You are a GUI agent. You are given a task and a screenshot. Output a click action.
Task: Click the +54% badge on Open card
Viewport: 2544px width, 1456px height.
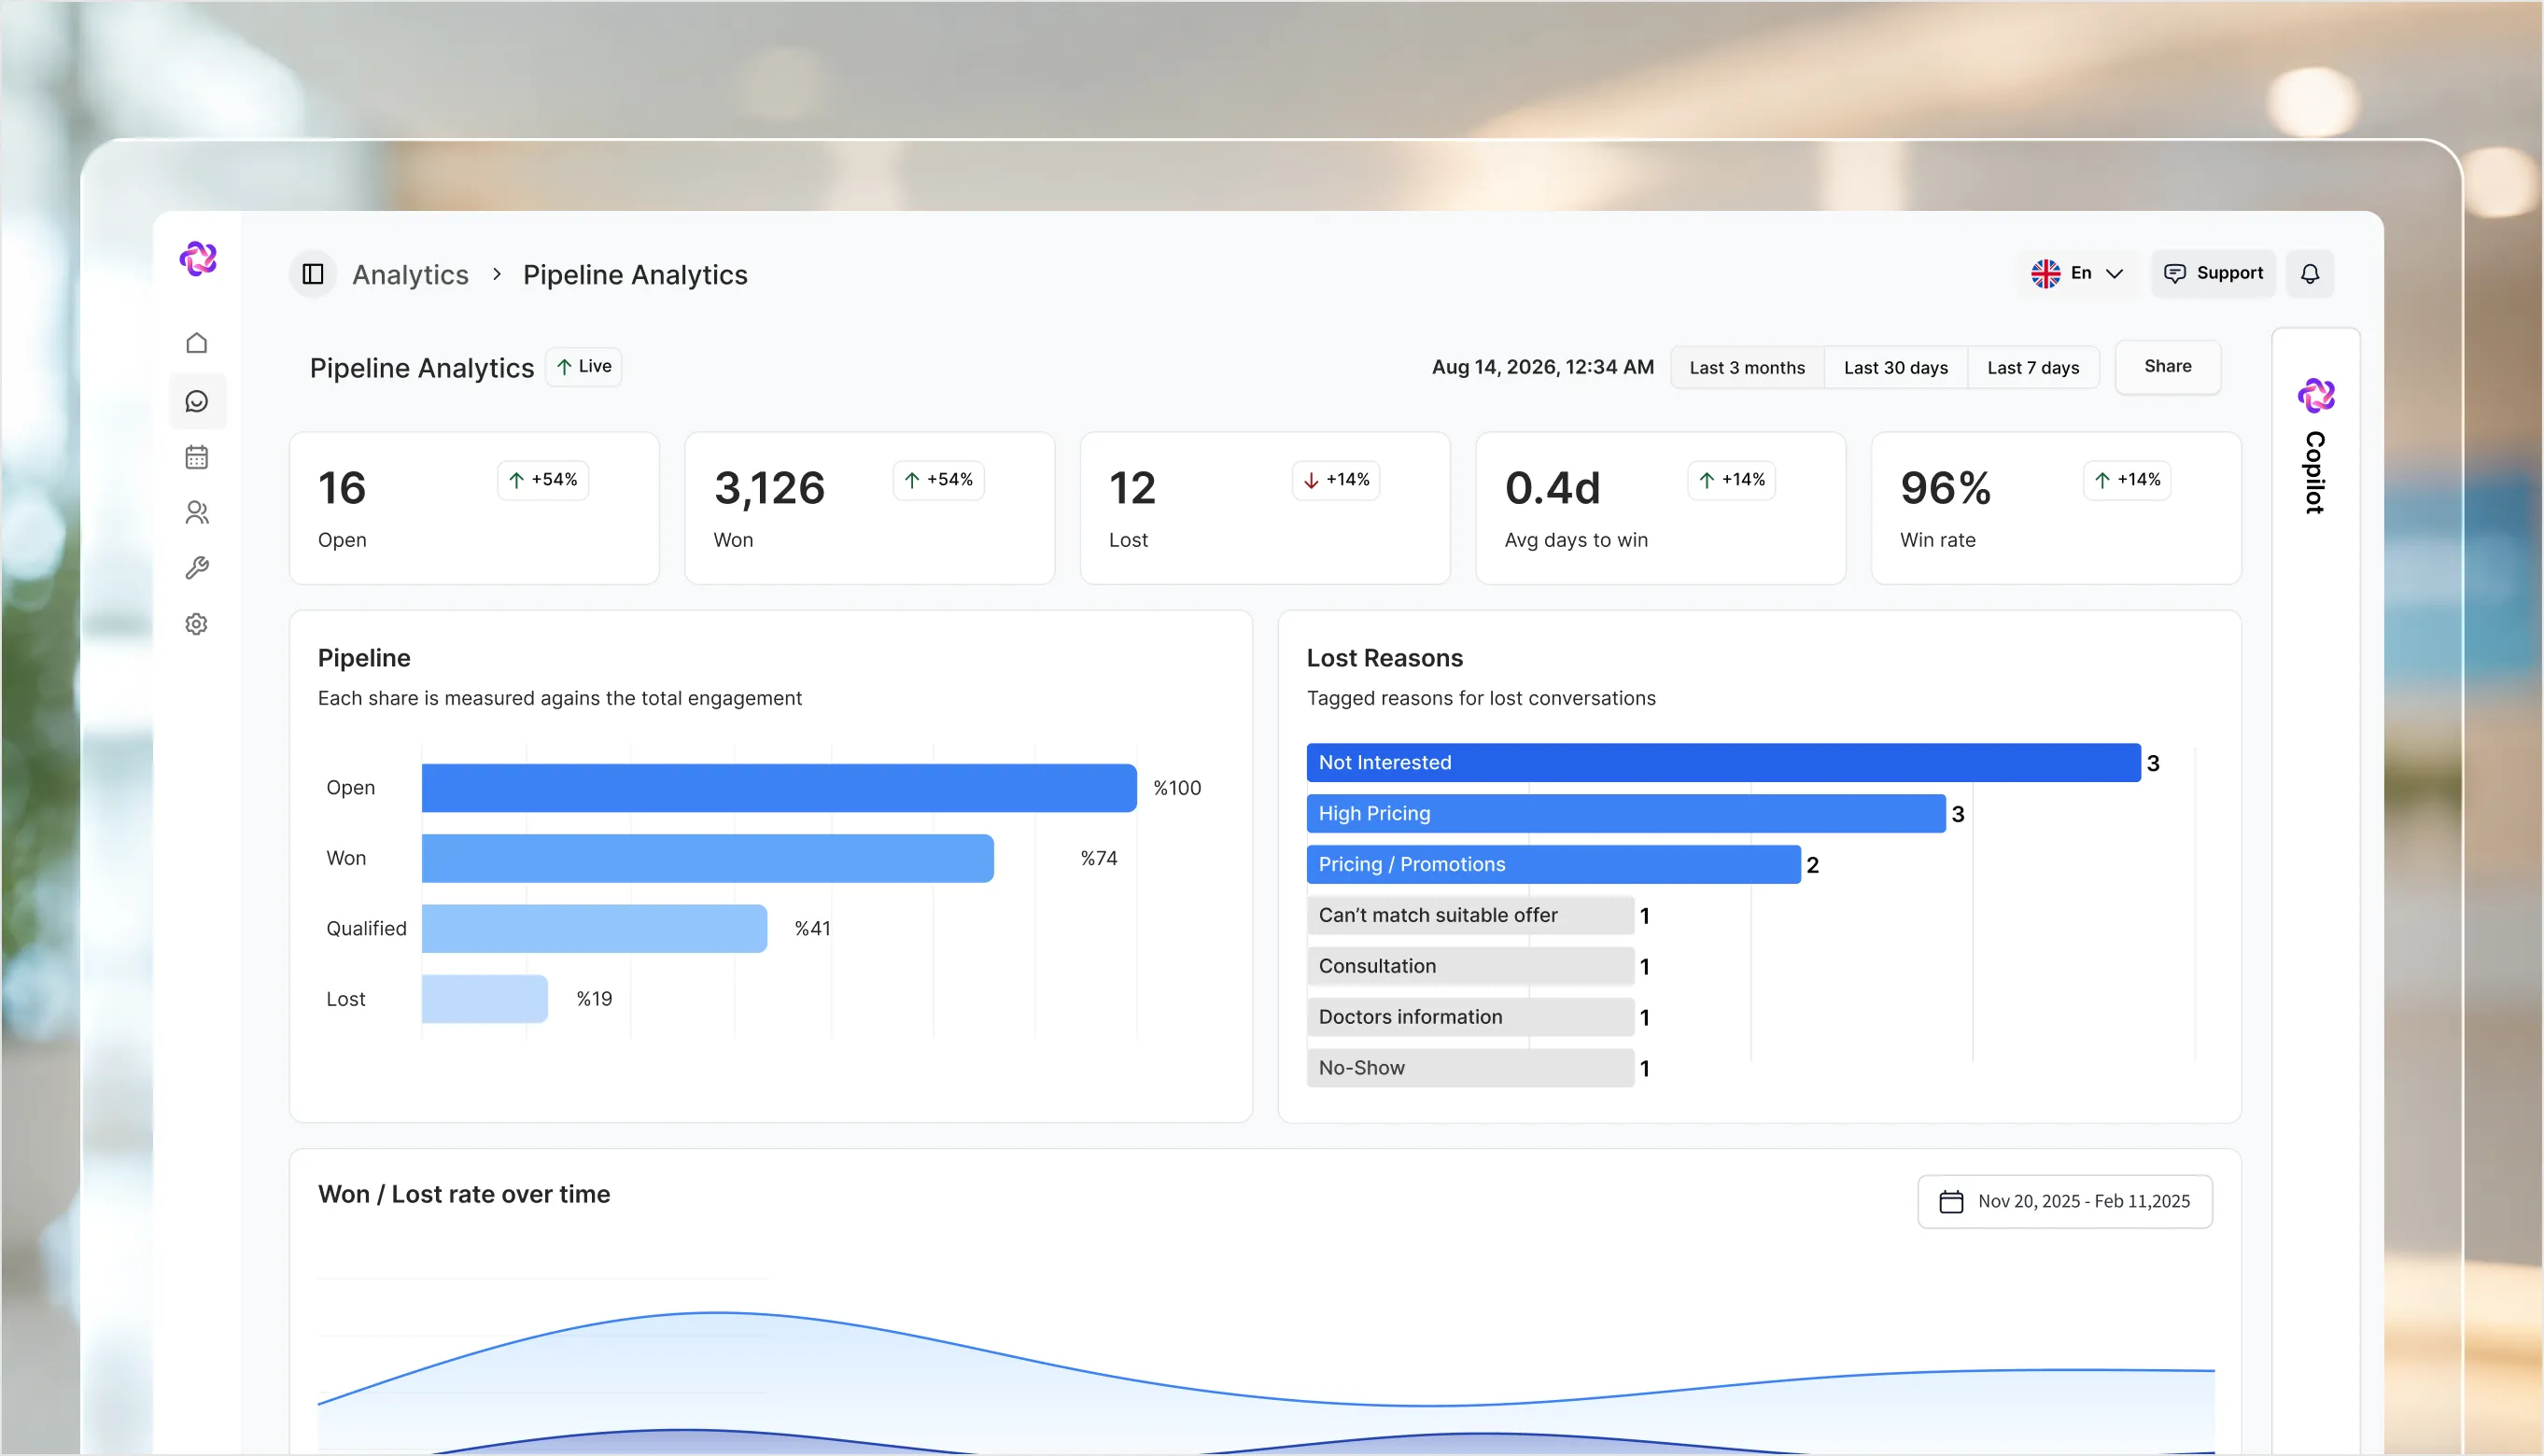click(x=543, y=480)
